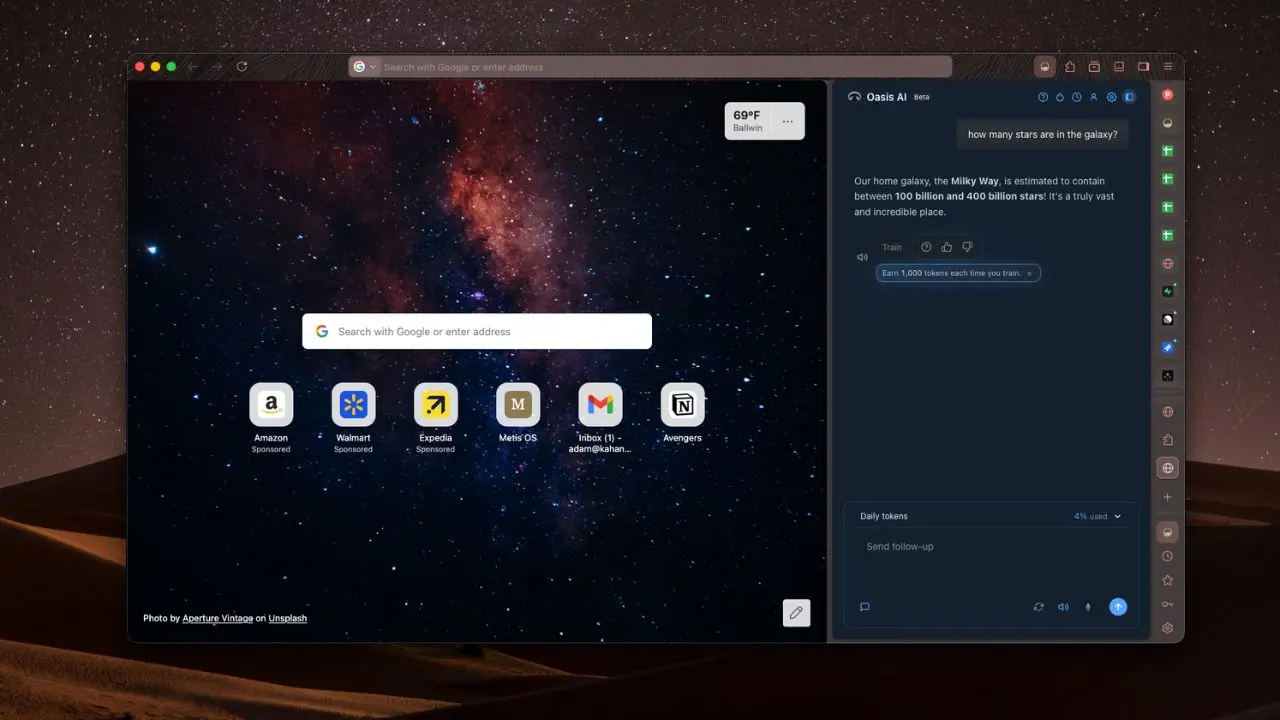The image size is (1280, 720).
Task: Open history via the sidebar clock icon
Action: click(x=1167, y=556)
